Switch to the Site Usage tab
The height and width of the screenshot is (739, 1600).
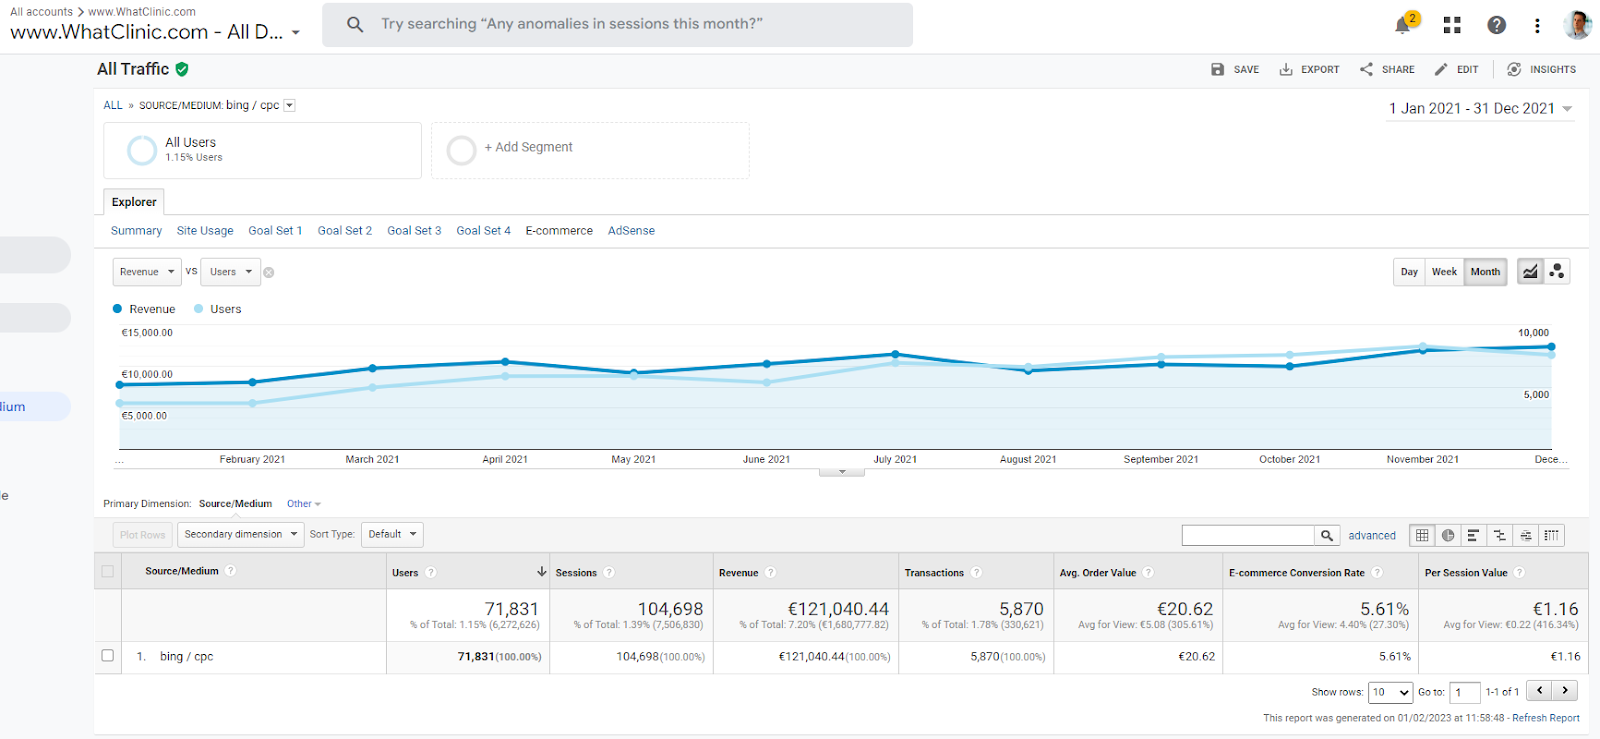click(x=205, y=230)
